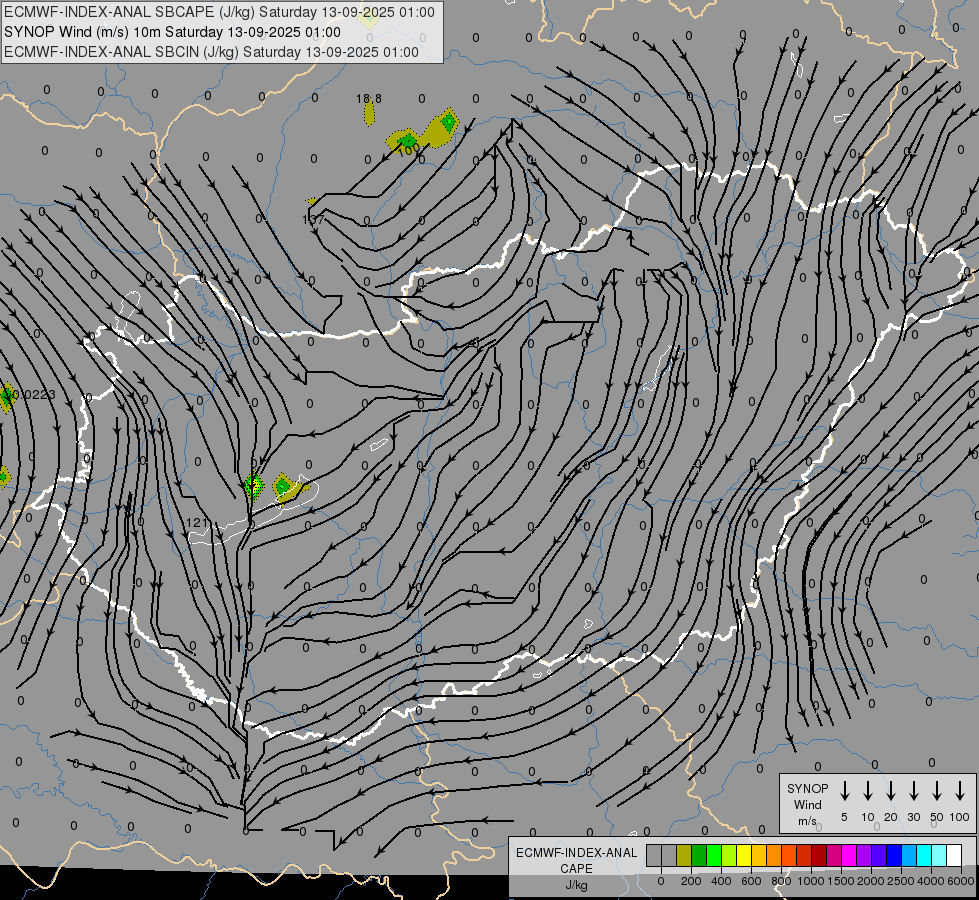This screenshot has height=900, width=979.
Task: Click the 0.0223 value label on map
Action: point(34,394)
